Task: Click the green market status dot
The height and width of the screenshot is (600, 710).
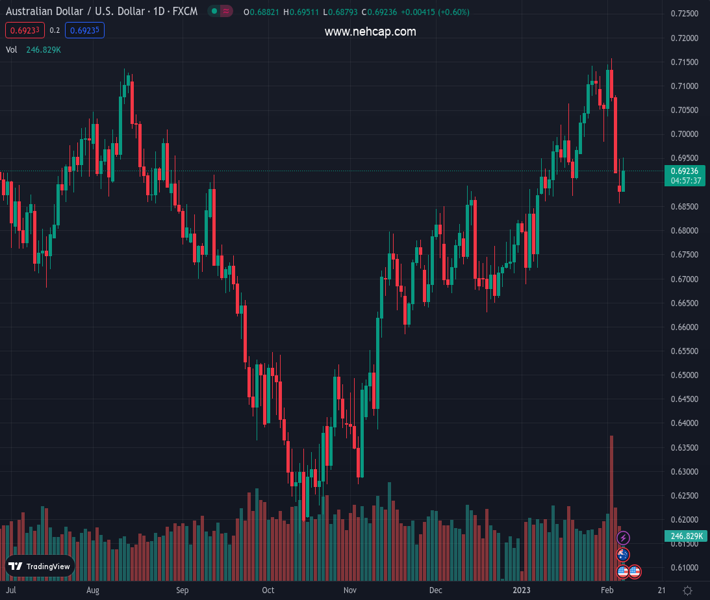Action: pos(214,12)
